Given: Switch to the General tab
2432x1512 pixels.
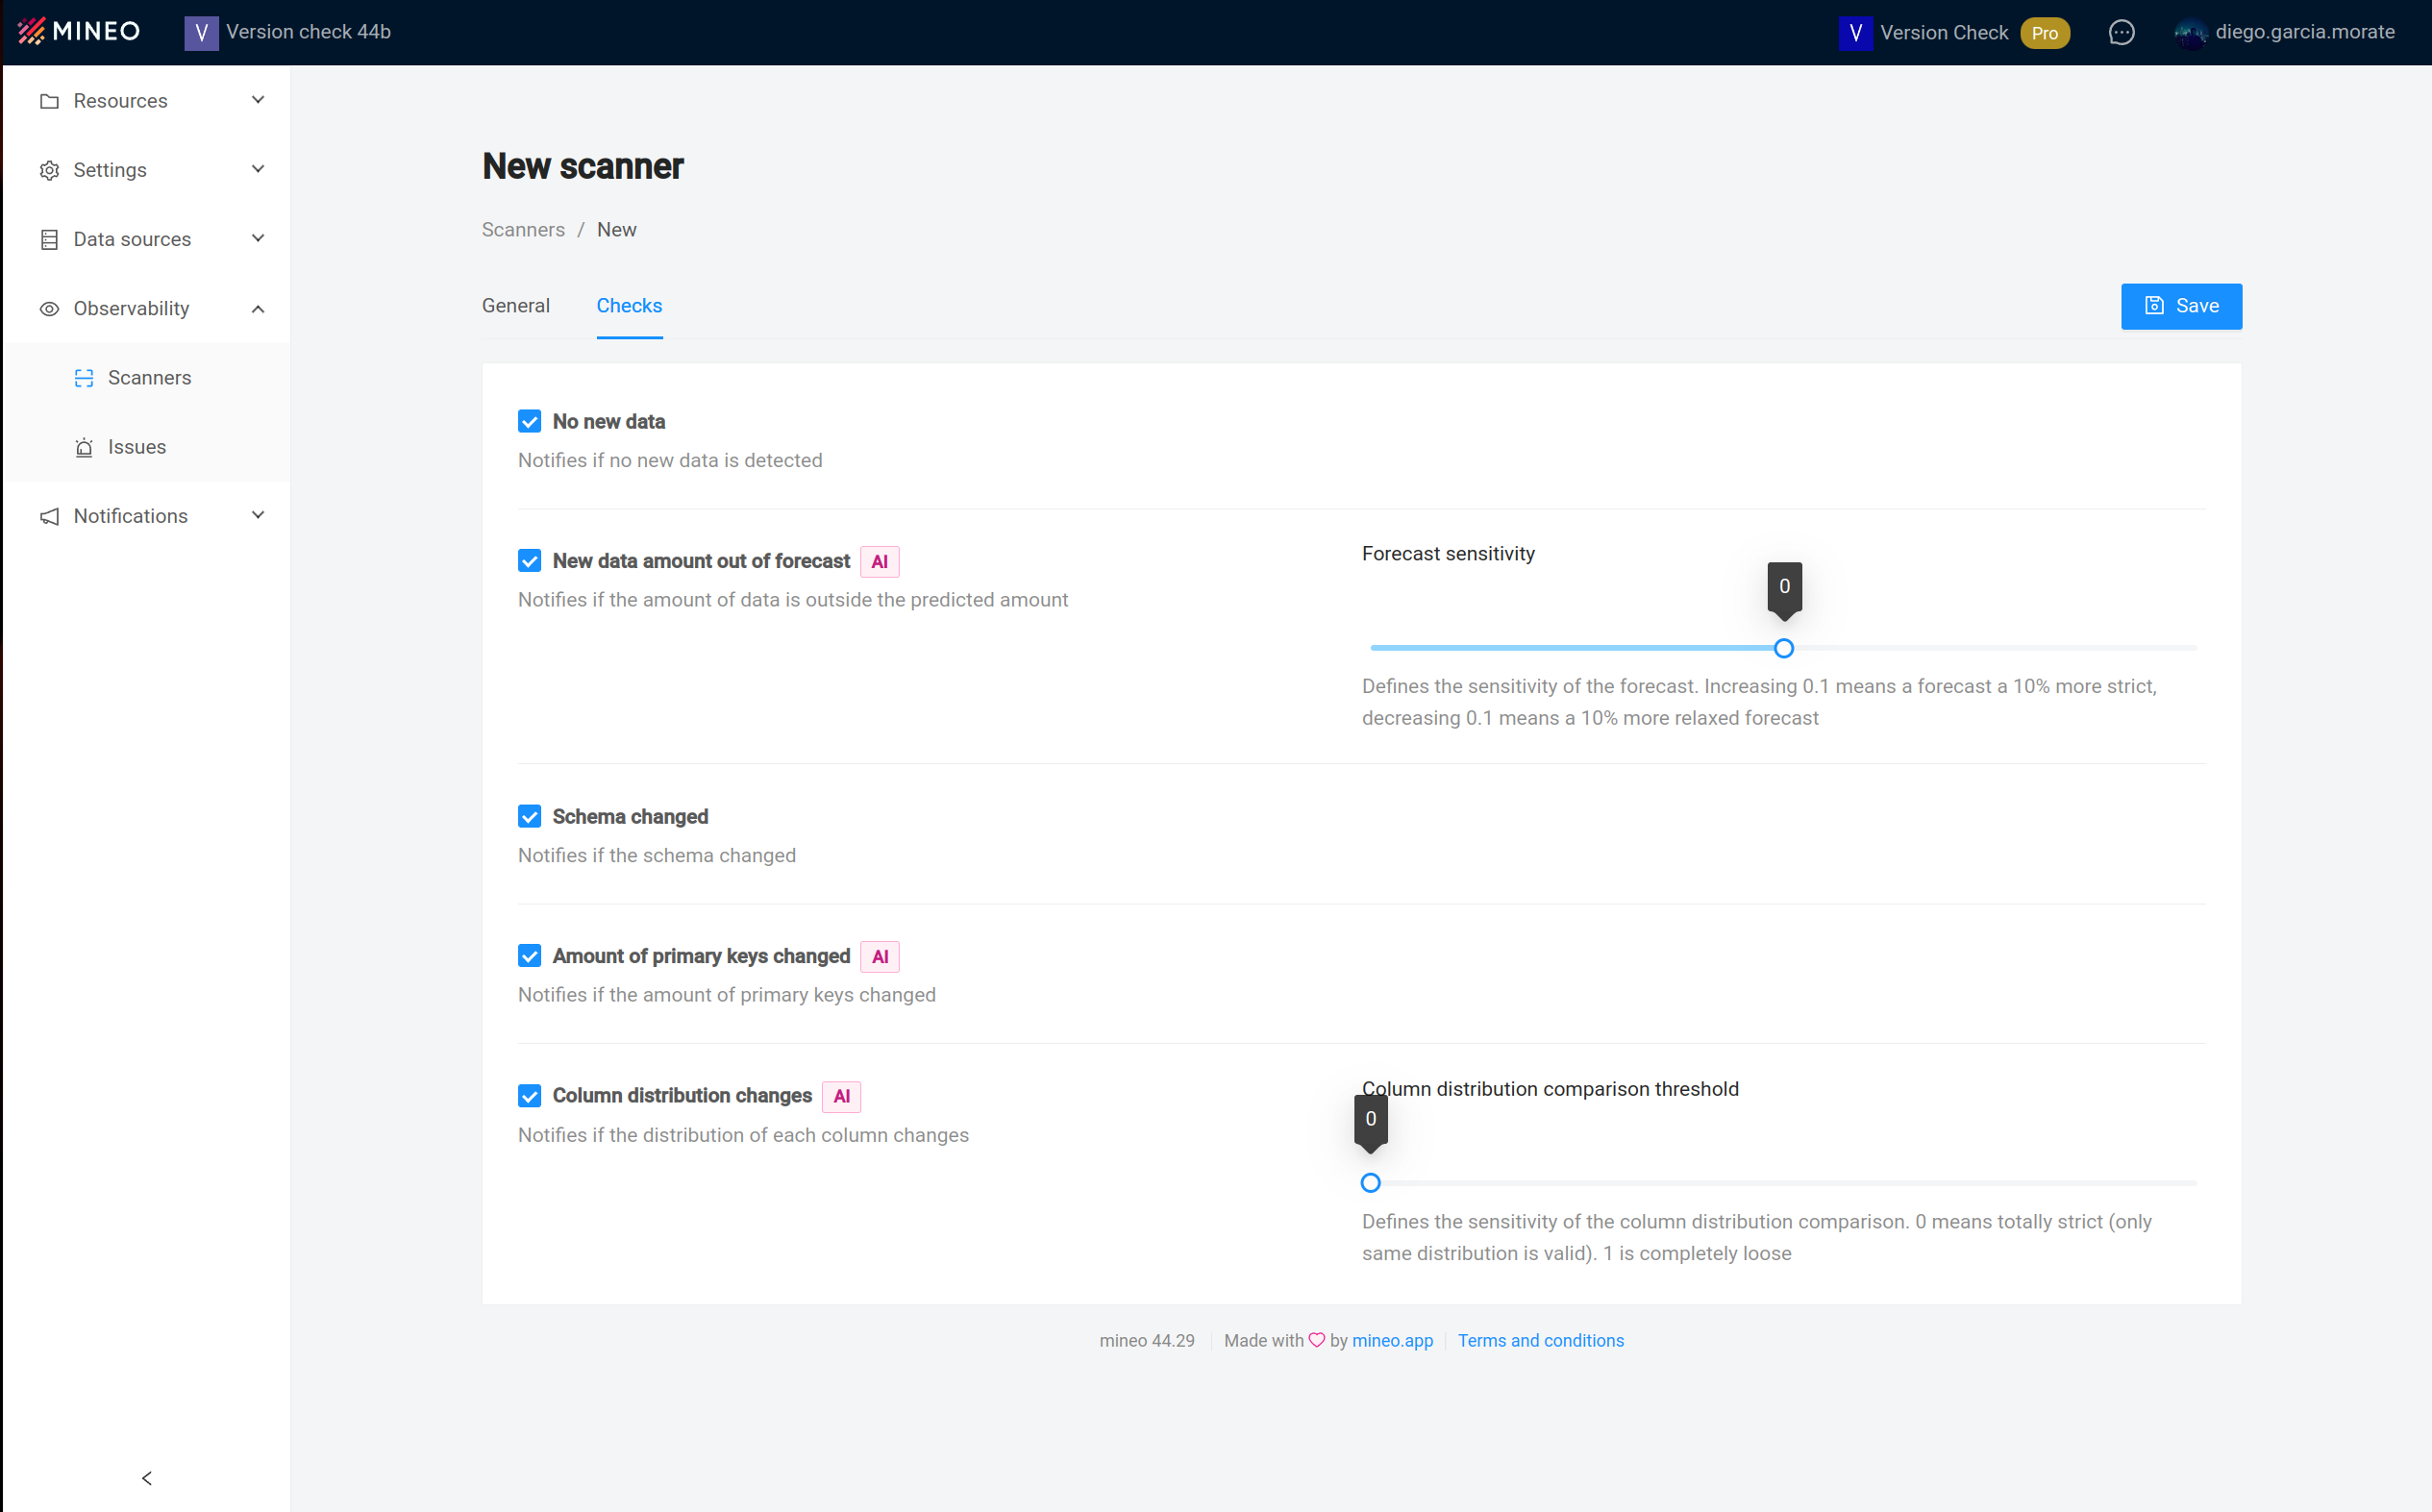Looking at the screenshot, I should pos(516,306).
